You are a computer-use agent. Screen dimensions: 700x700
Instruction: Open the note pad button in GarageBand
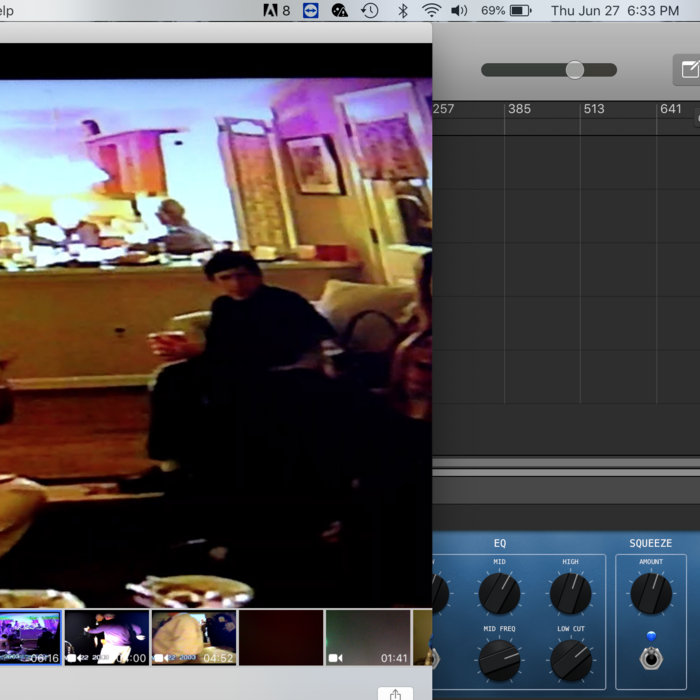click(x=687, y=70)
